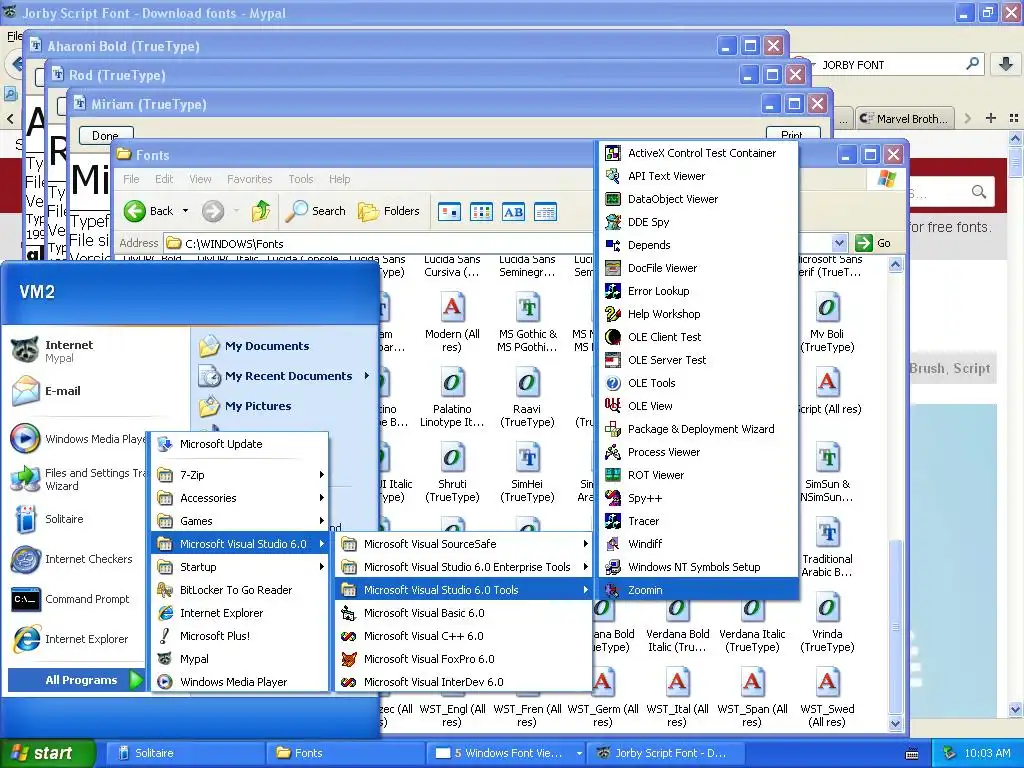Launch Zoomin
The height and width of the screenshot is (768, 1024).
[698, 590]
